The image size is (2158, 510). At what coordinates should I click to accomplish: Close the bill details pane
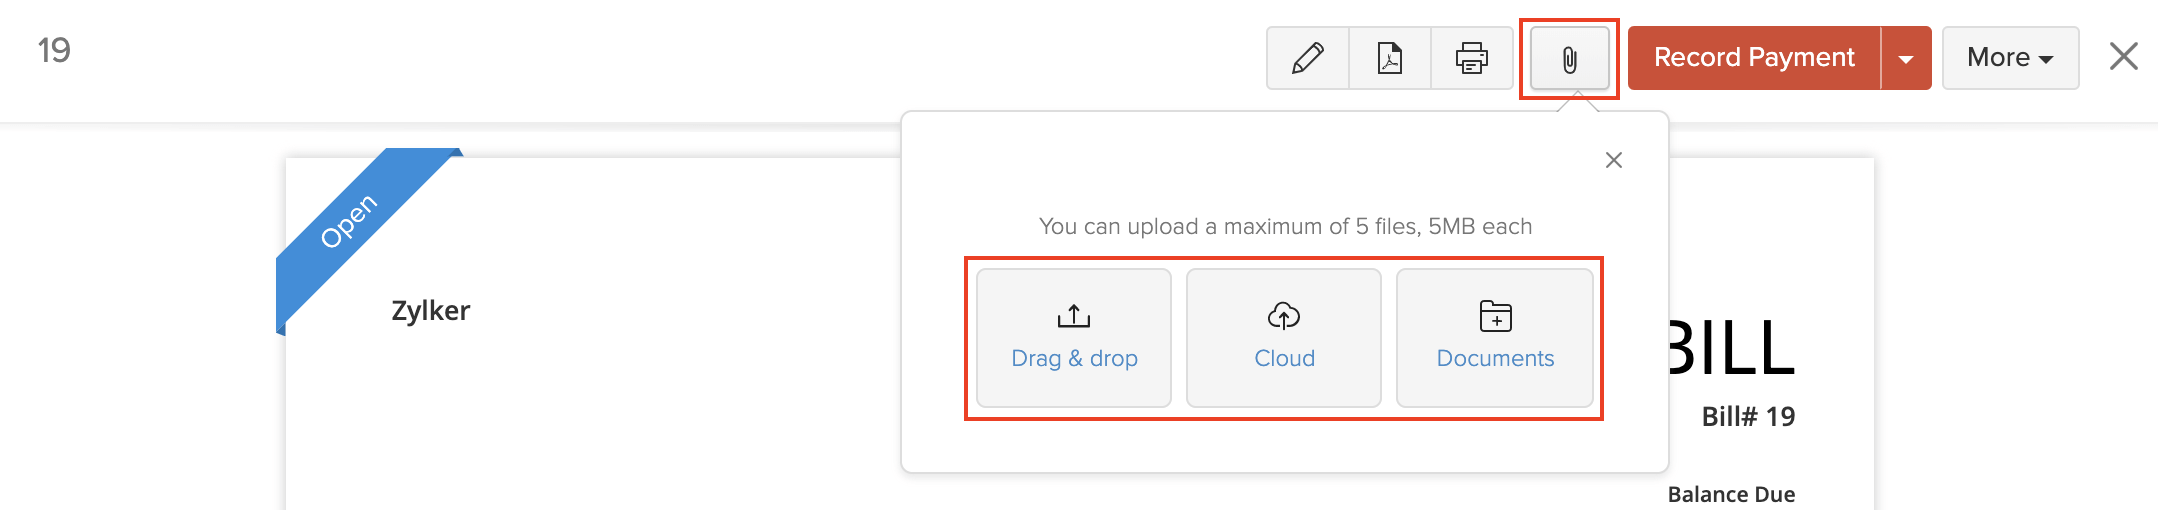[2123, 57]
